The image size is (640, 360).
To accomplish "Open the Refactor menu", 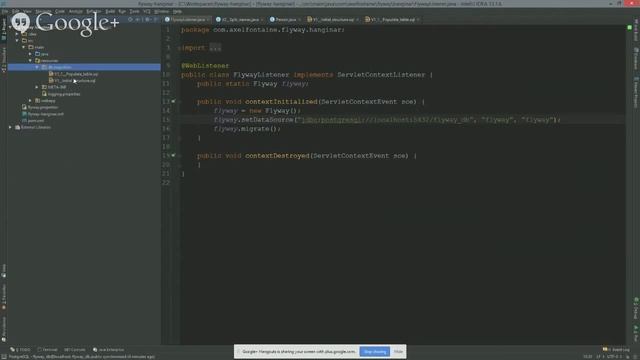I will 93,11.
